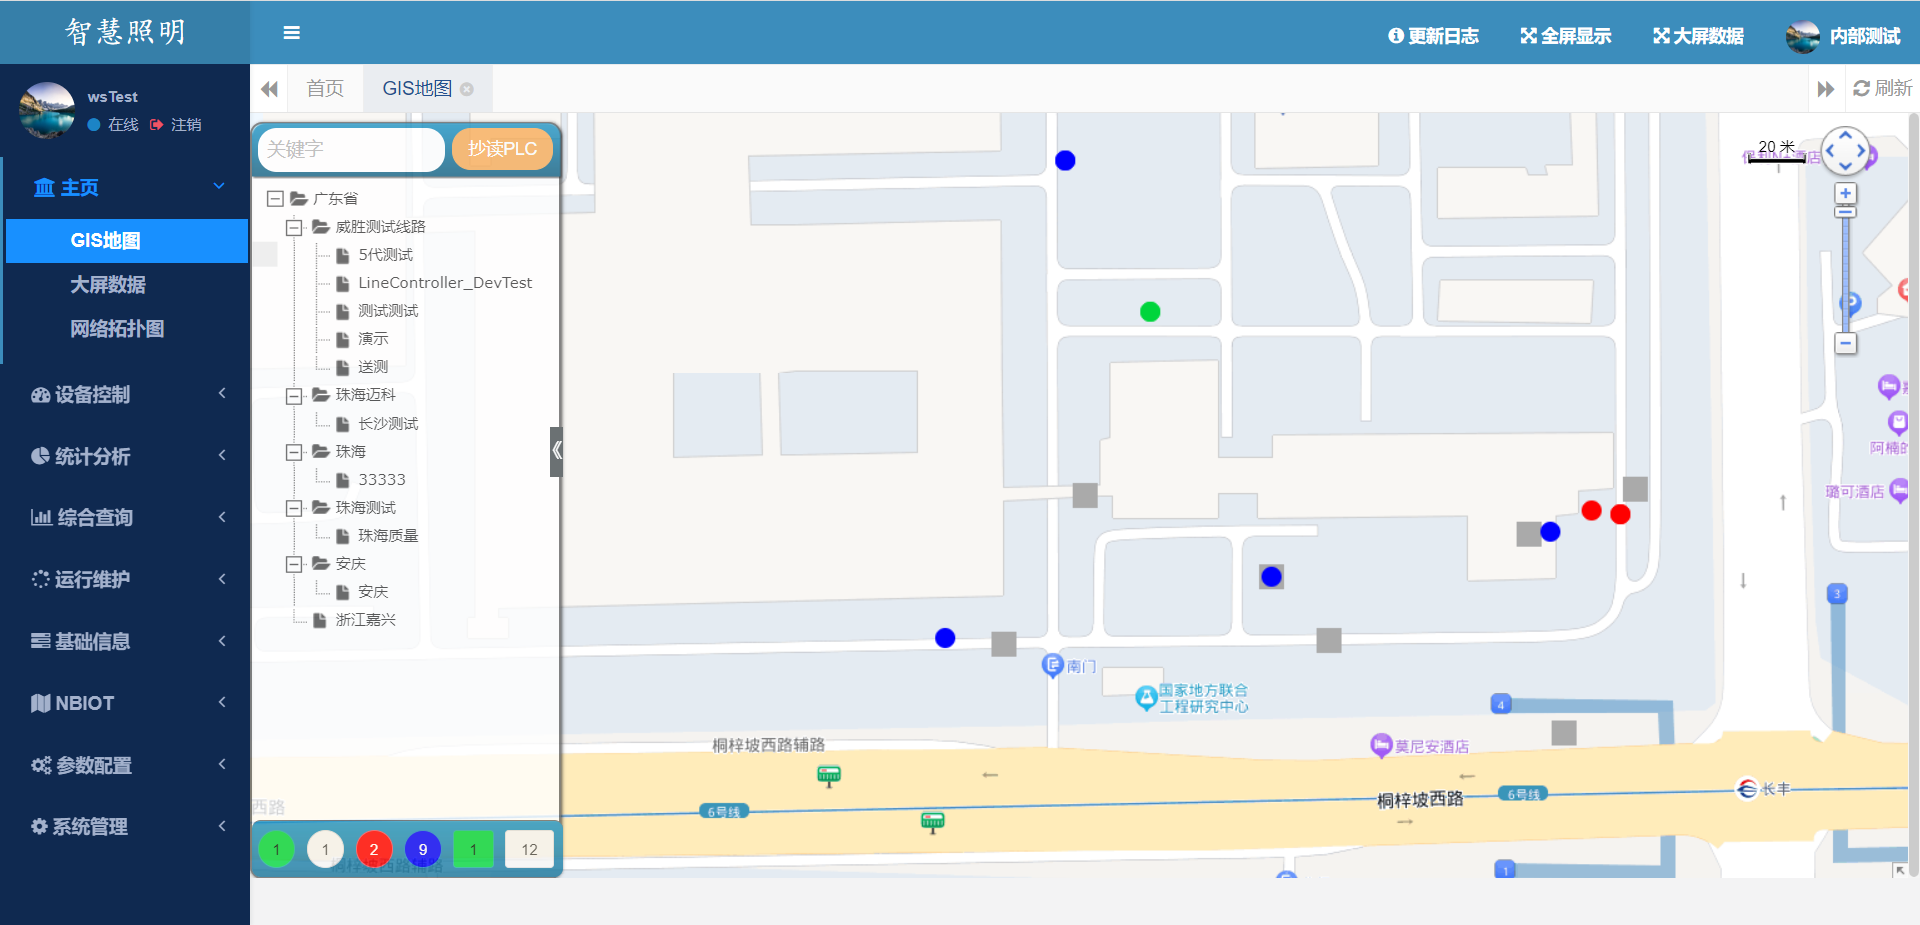The height and width of the screenshot is (925, 1920).
Task: Toggle white circle status filter showing 1
Action: [x=325, y=849]
